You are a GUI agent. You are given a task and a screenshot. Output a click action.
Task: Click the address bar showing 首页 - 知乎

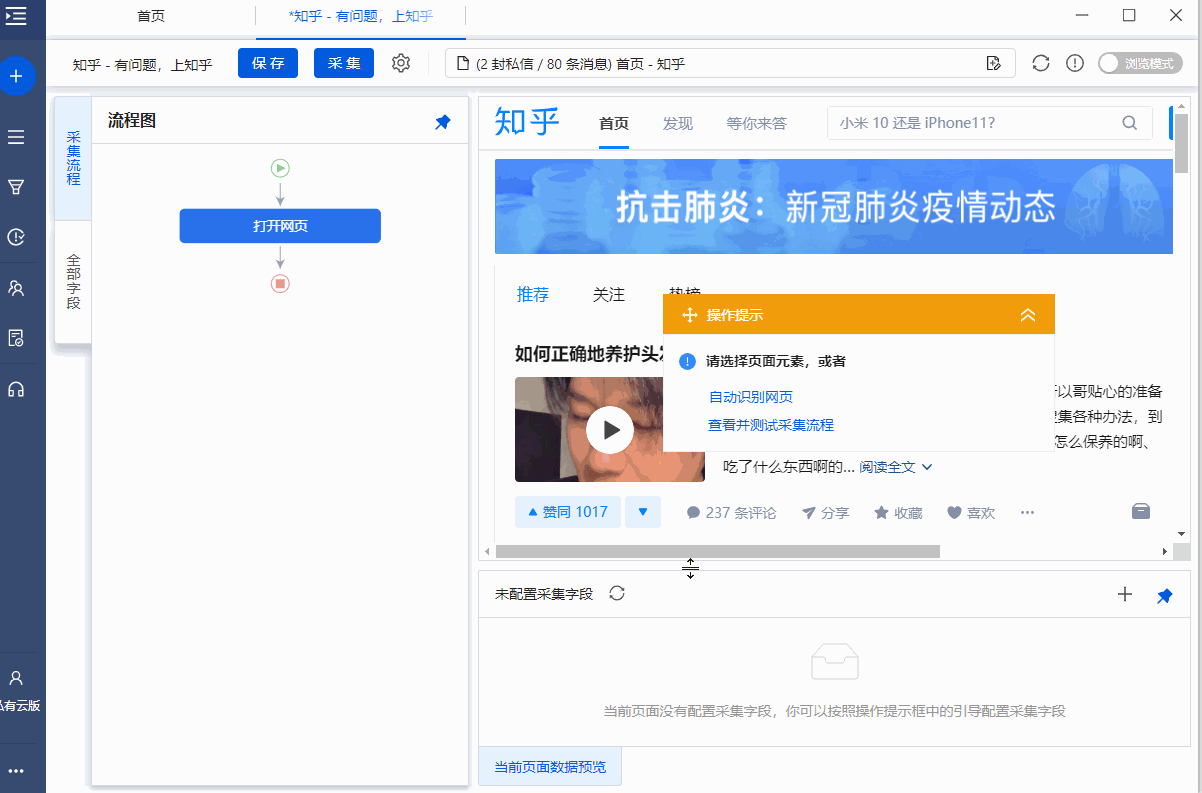coord(730,63)
